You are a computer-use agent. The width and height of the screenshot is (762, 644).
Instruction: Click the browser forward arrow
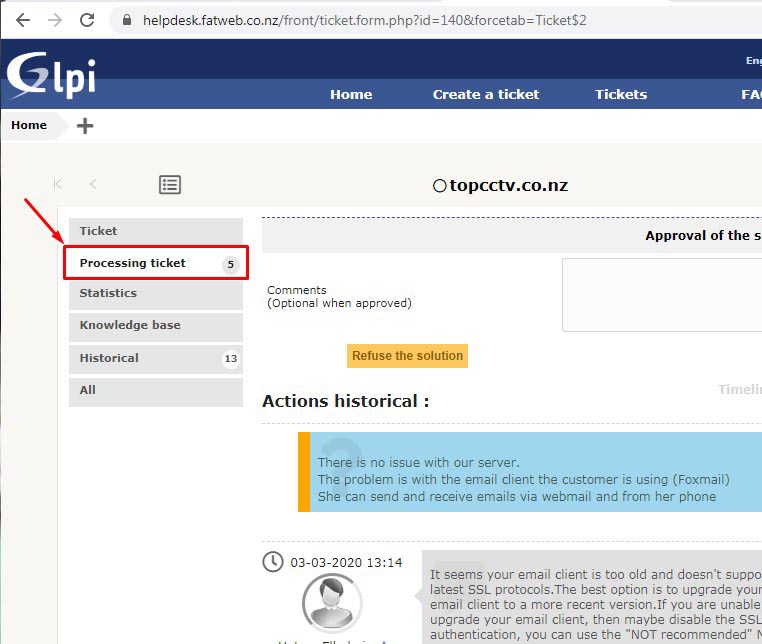[55, 20]
